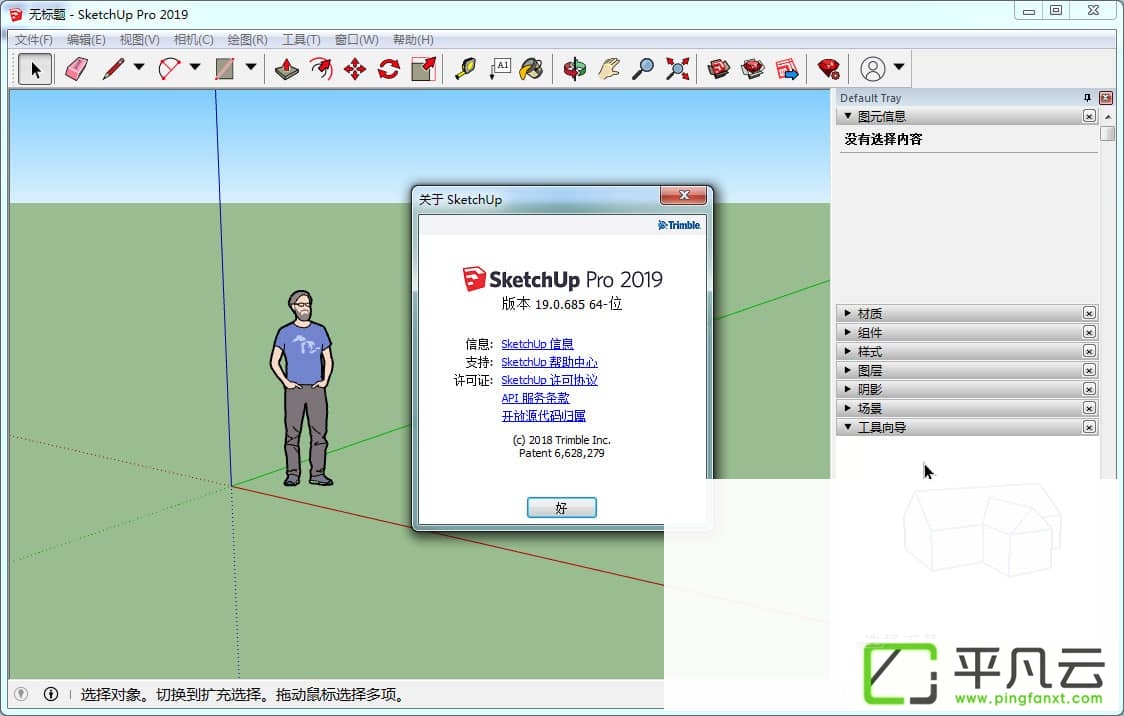The image size is (1124, 716).
Task: Open the 编辑(E) menu
Action: point(86,39)
